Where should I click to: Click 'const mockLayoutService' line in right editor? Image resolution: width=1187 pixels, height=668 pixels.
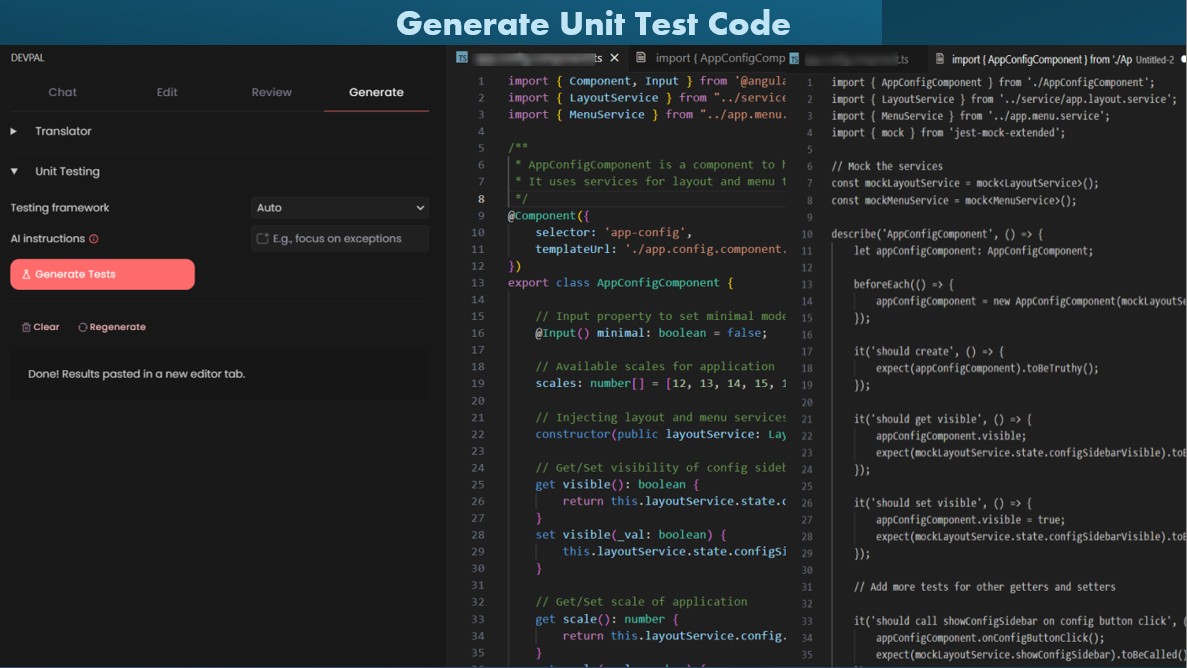tap(964, 183)
